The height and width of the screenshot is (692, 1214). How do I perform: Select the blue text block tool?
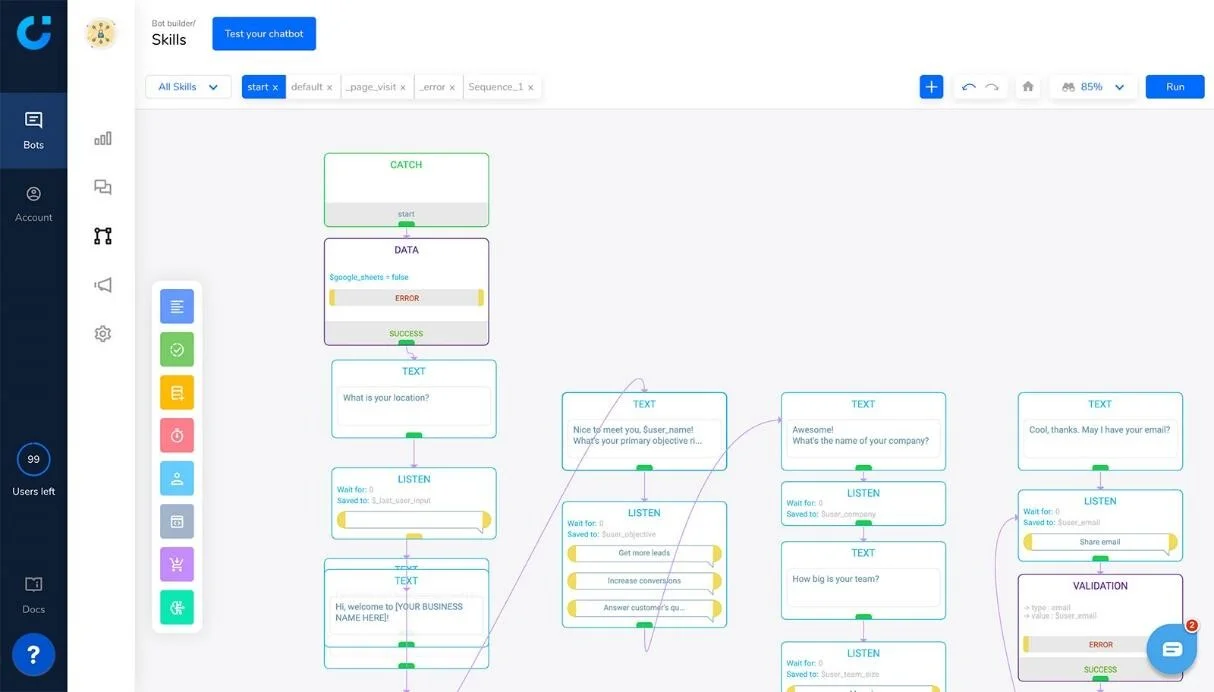(x=177, y=307)
